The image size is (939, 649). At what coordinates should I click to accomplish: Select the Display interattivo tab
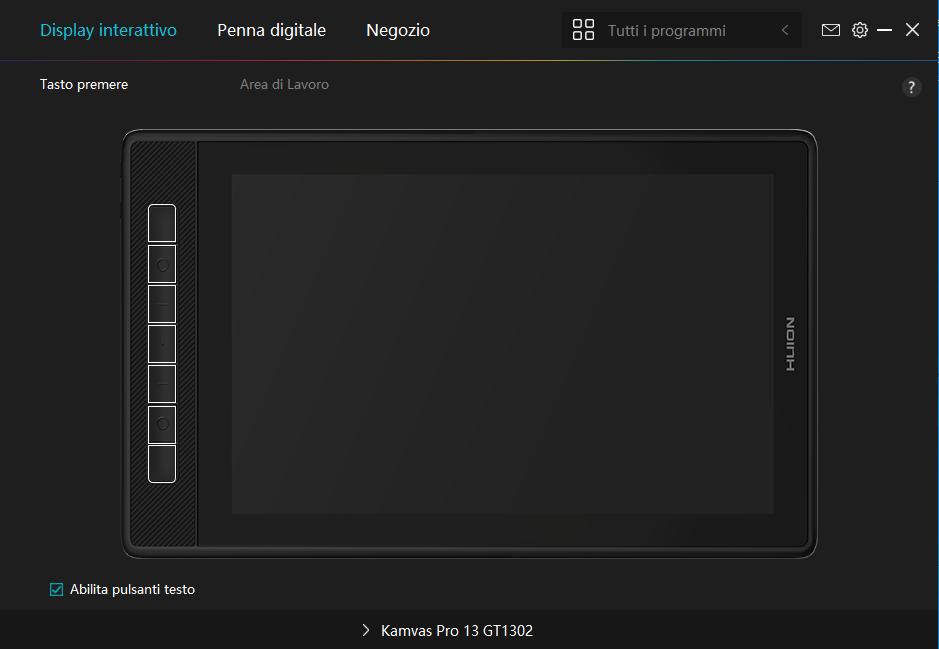click(x=108, y=30)
